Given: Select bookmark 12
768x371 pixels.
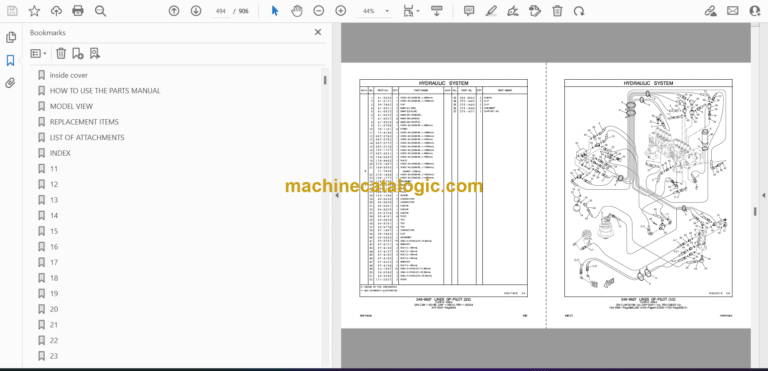Looking at the screenshot, I should point(53,184).
